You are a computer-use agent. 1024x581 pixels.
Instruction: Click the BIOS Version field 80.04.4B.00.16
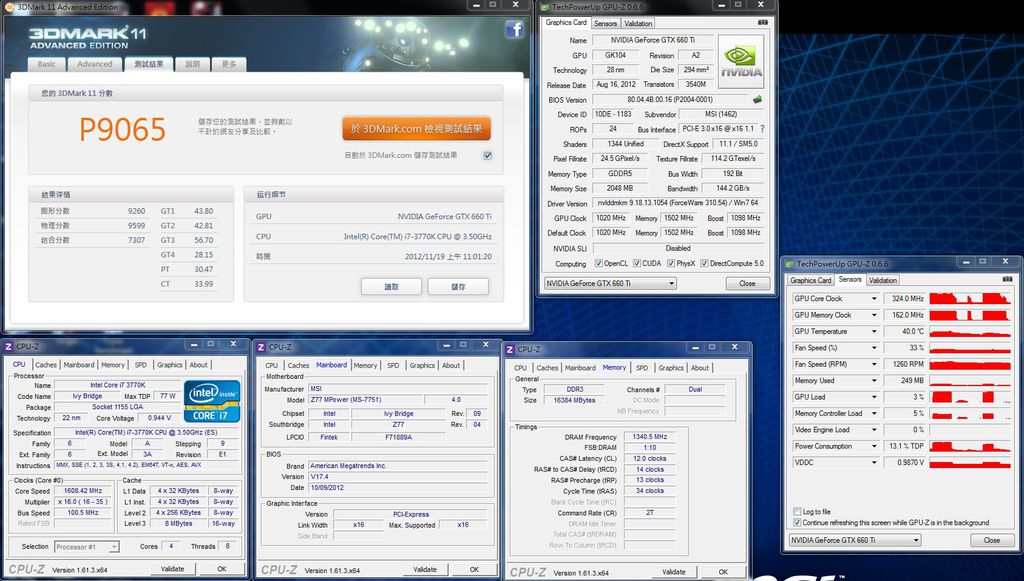(x=670, y=100)
